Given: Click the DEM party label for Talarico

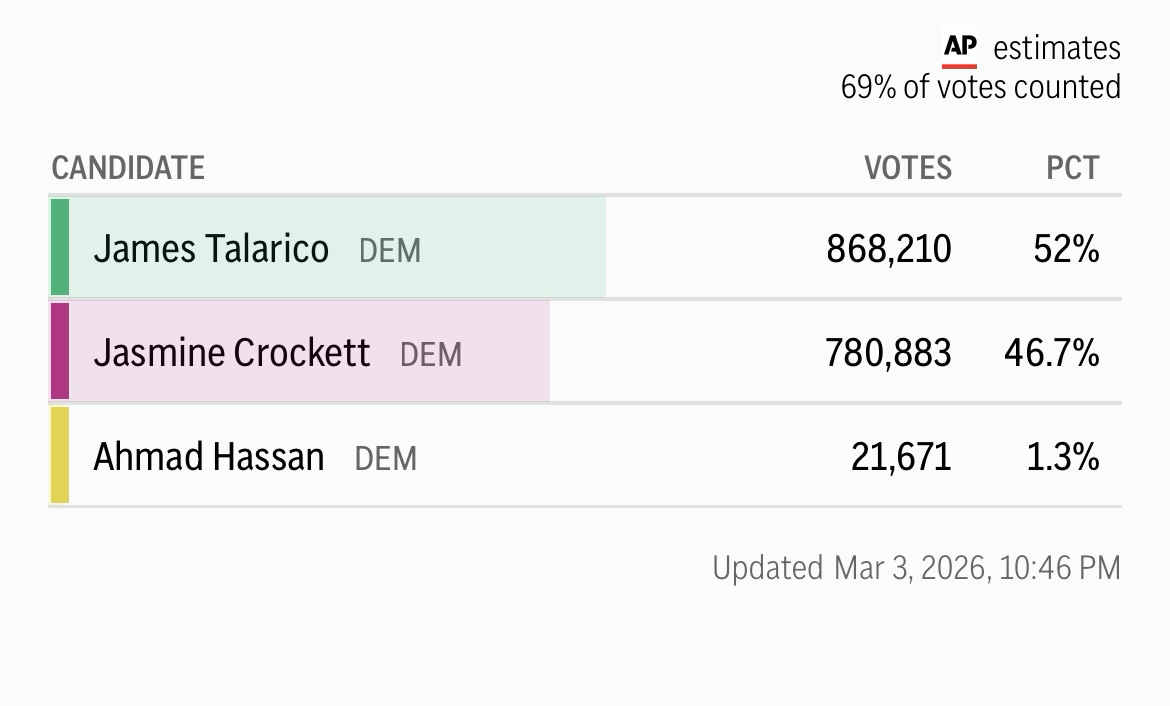Looking at the screenshot, I should point(390,251).
